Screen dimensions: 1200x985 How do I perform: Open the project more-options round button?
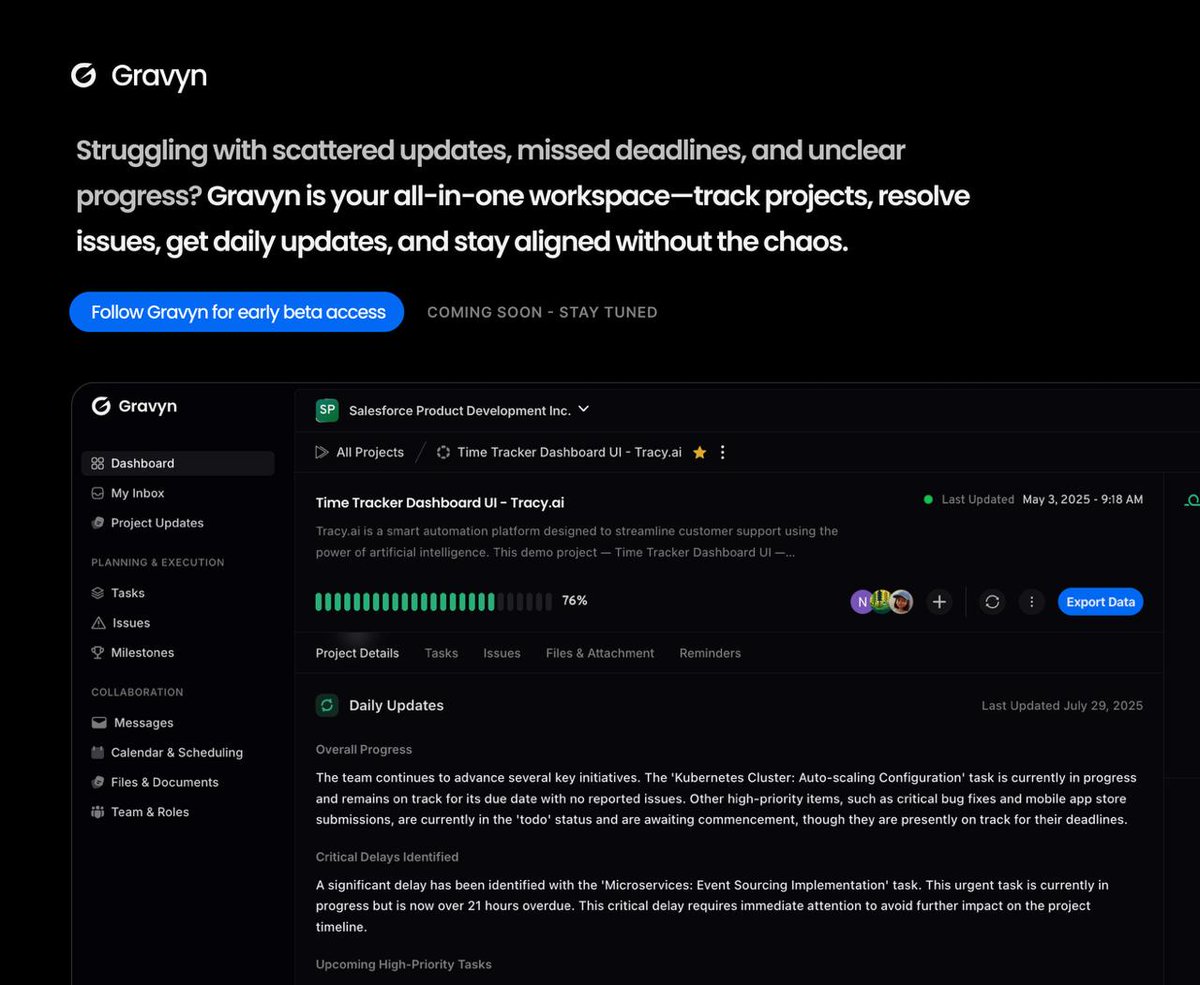click(x=1032, y=601)
